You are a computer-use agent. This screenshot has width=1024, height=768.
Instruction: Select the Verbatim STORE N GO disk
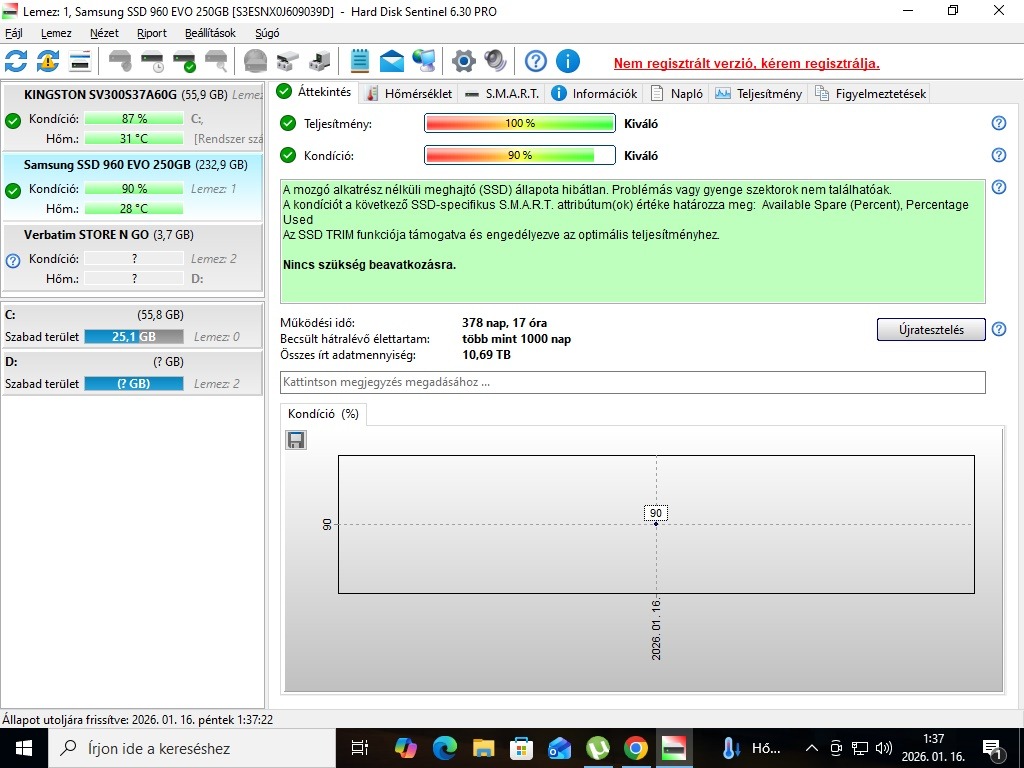[133, 256]
